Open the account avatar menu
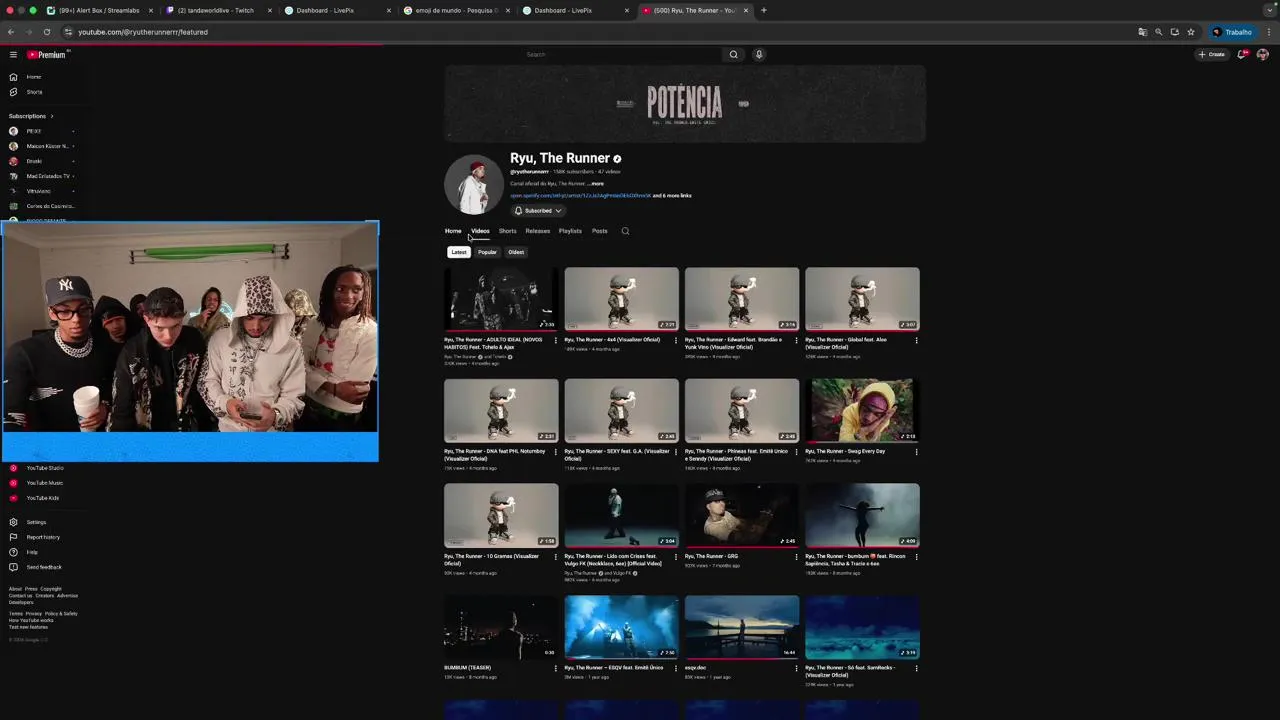Screen dimensions: 1280x720 coord(1263,54)
